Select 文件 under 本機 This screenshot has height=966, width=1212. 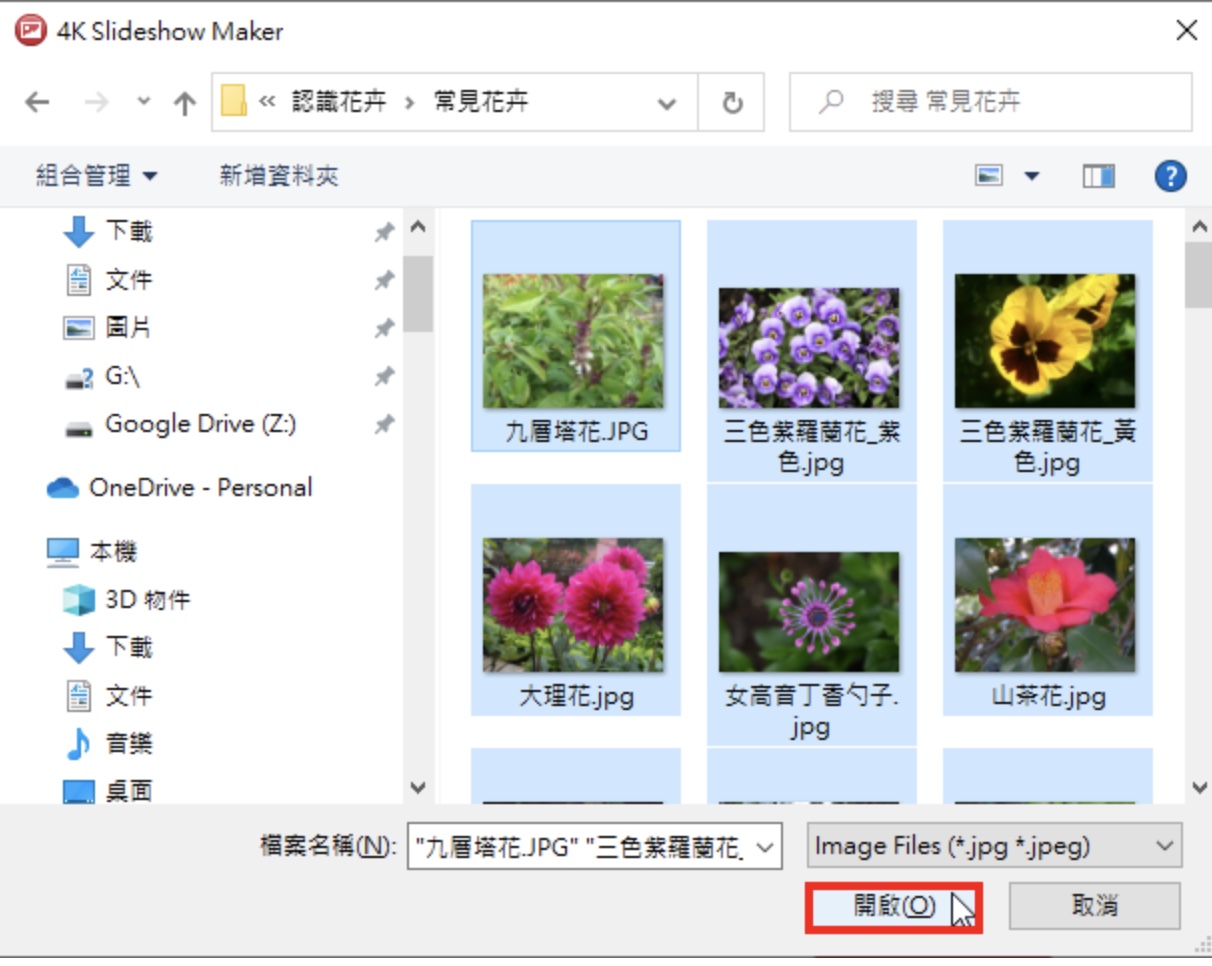pos(128,696)
